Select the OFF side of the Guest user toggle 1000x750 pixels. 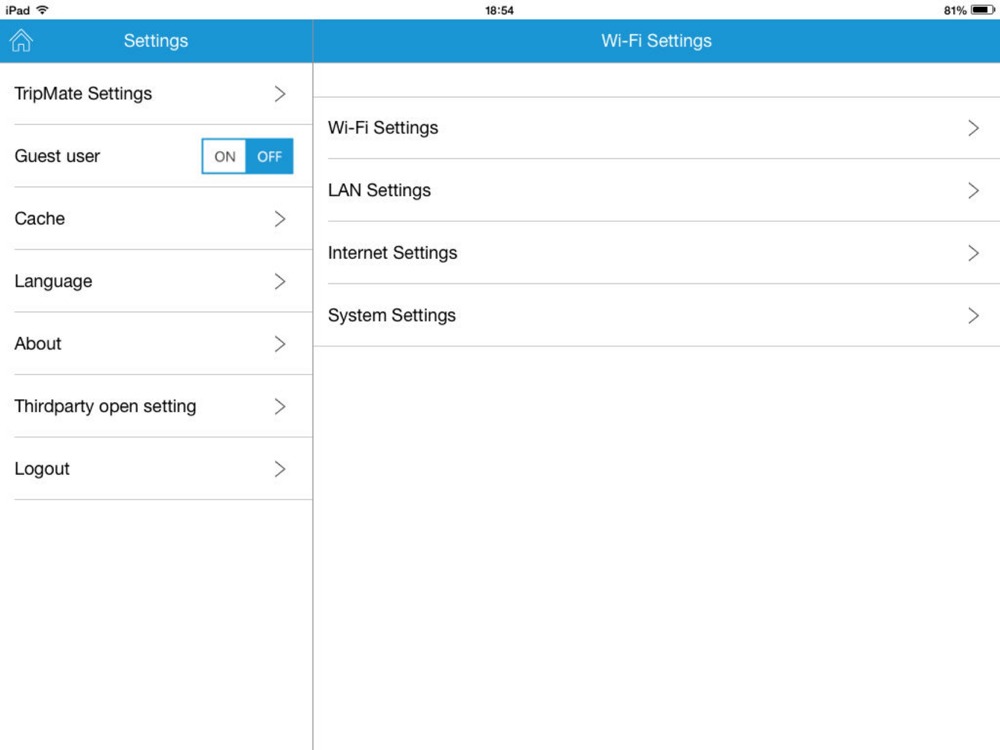point(270,156)
